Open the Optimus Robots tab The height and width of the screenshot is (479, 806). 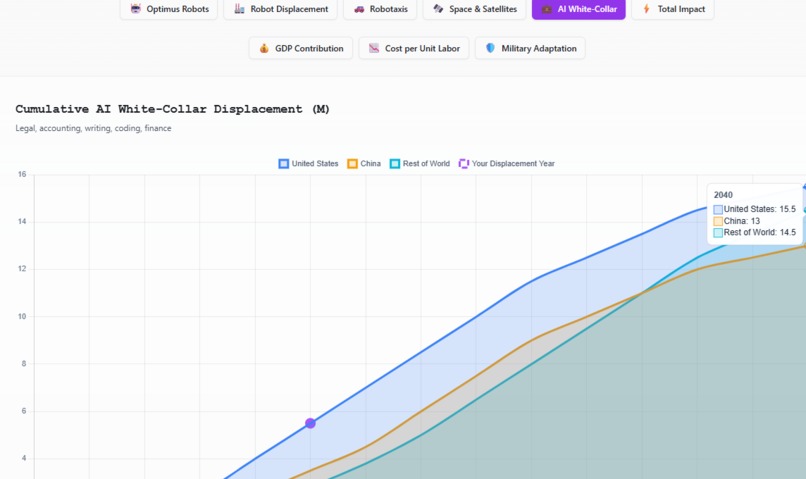point(169,9)
